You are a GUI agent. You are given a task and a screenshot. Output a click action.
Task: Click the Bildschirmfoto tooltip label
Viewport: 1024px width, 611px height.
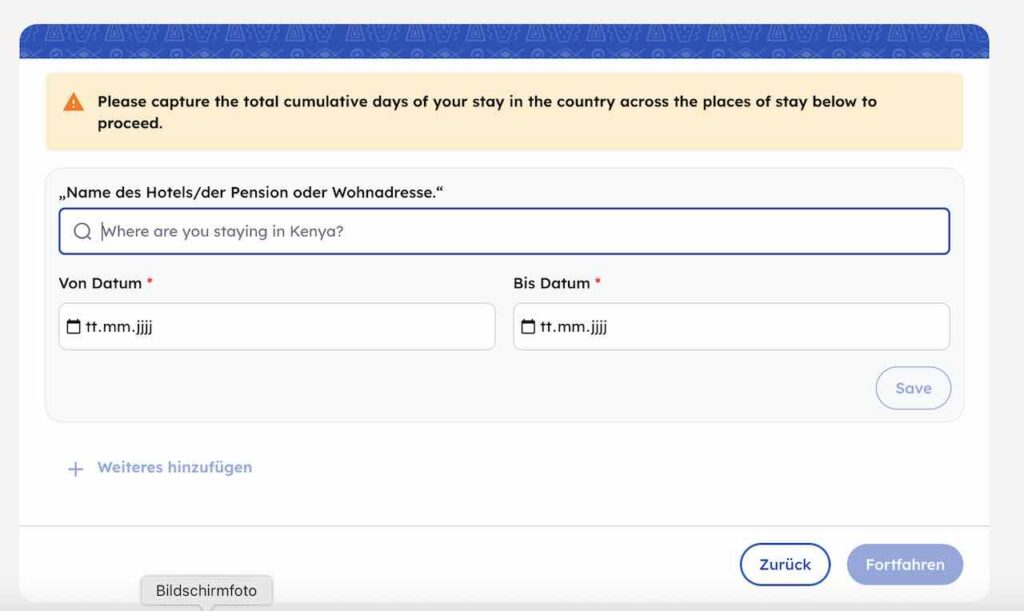(206, 590)
